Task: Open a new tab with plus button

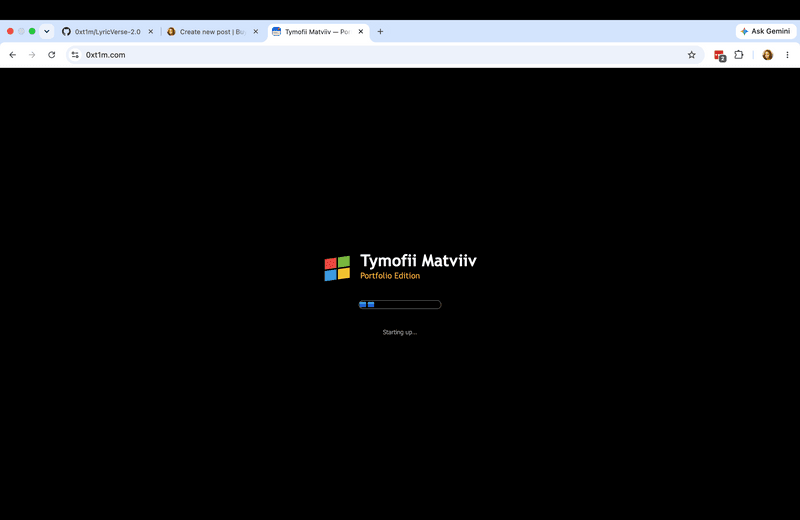Action: click(380, 31)
